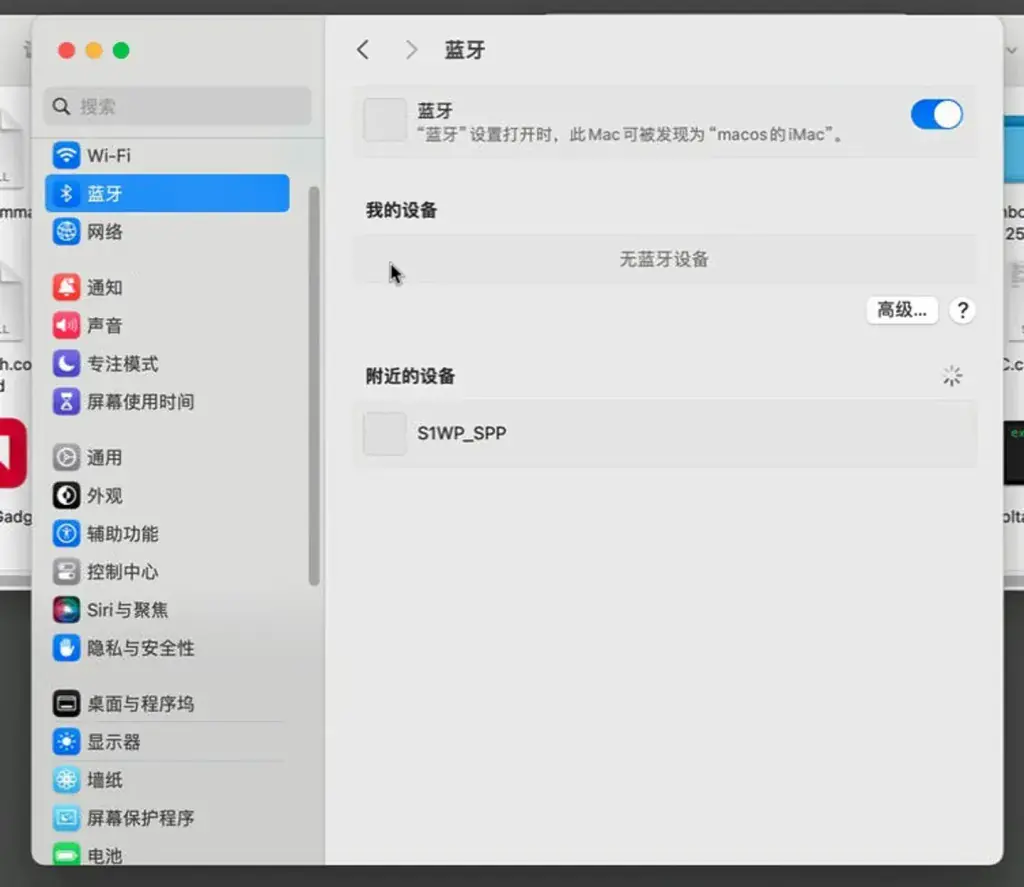Click the 无蓝牙设备 text
This screenshot has width=1024, height=887.
pyautogui.click(x=664, y=259)
